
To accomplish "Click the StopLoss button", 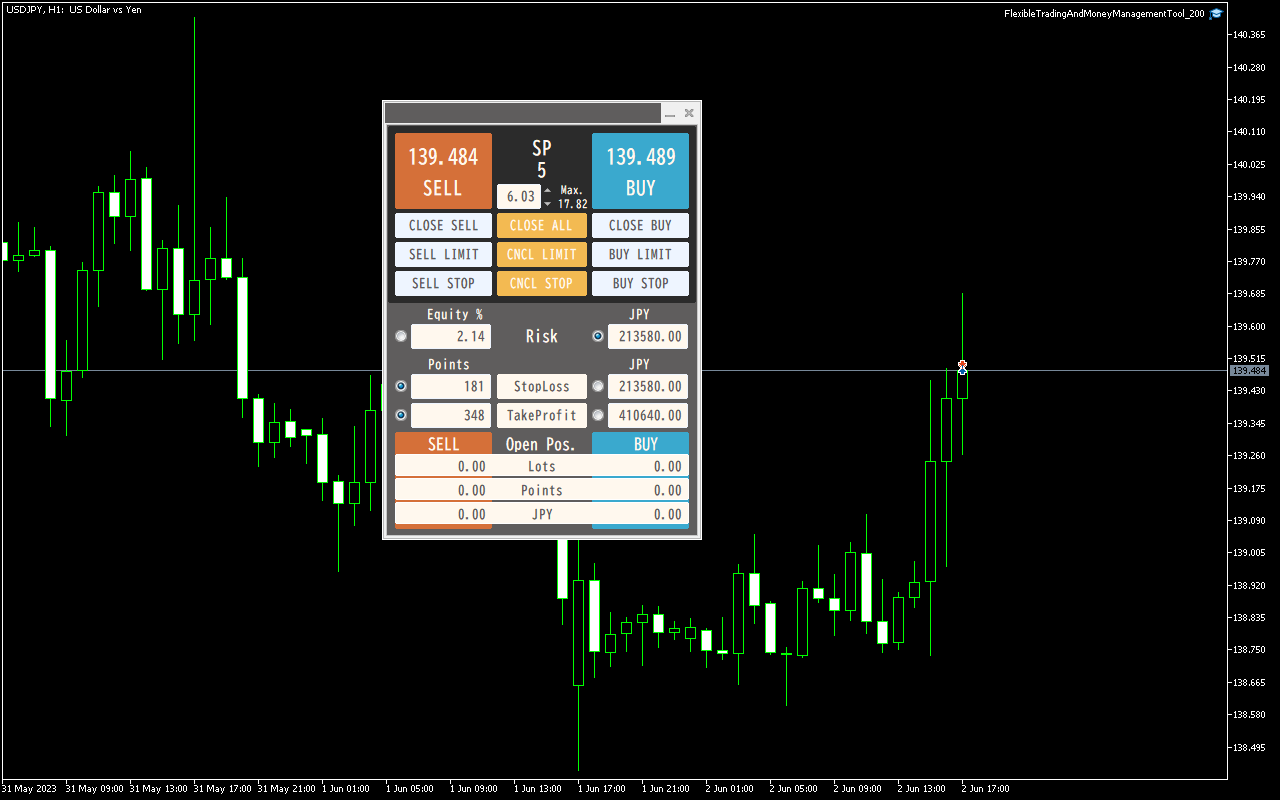I will (x=541, y=386).
